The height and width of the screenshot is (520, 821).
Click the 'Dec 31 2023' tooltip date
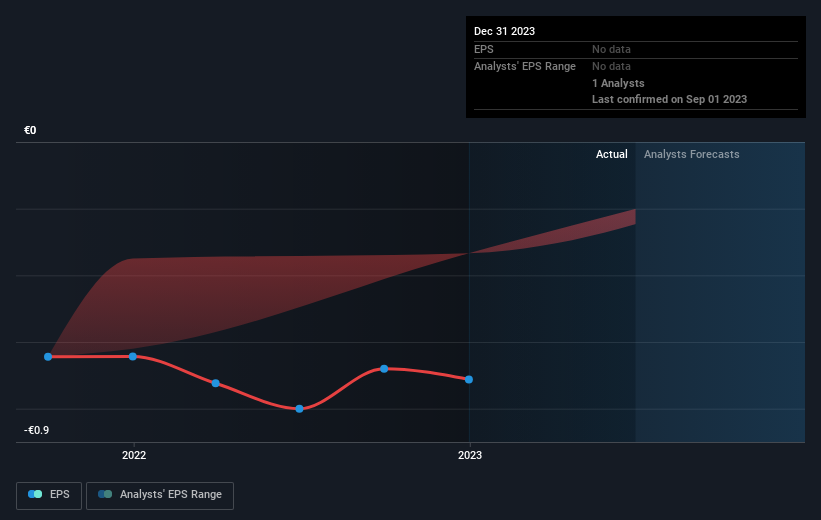click(504, 31)
